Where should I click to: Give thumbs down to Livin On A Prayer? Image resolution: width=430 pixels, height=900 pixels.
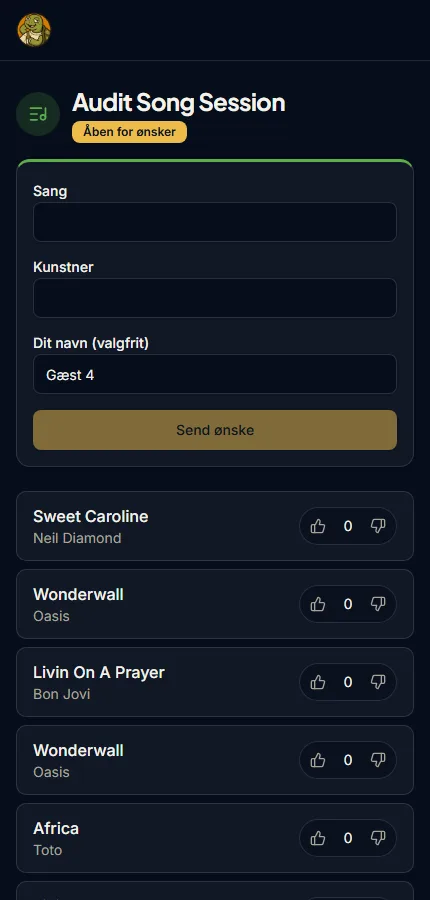coord(378,682)
